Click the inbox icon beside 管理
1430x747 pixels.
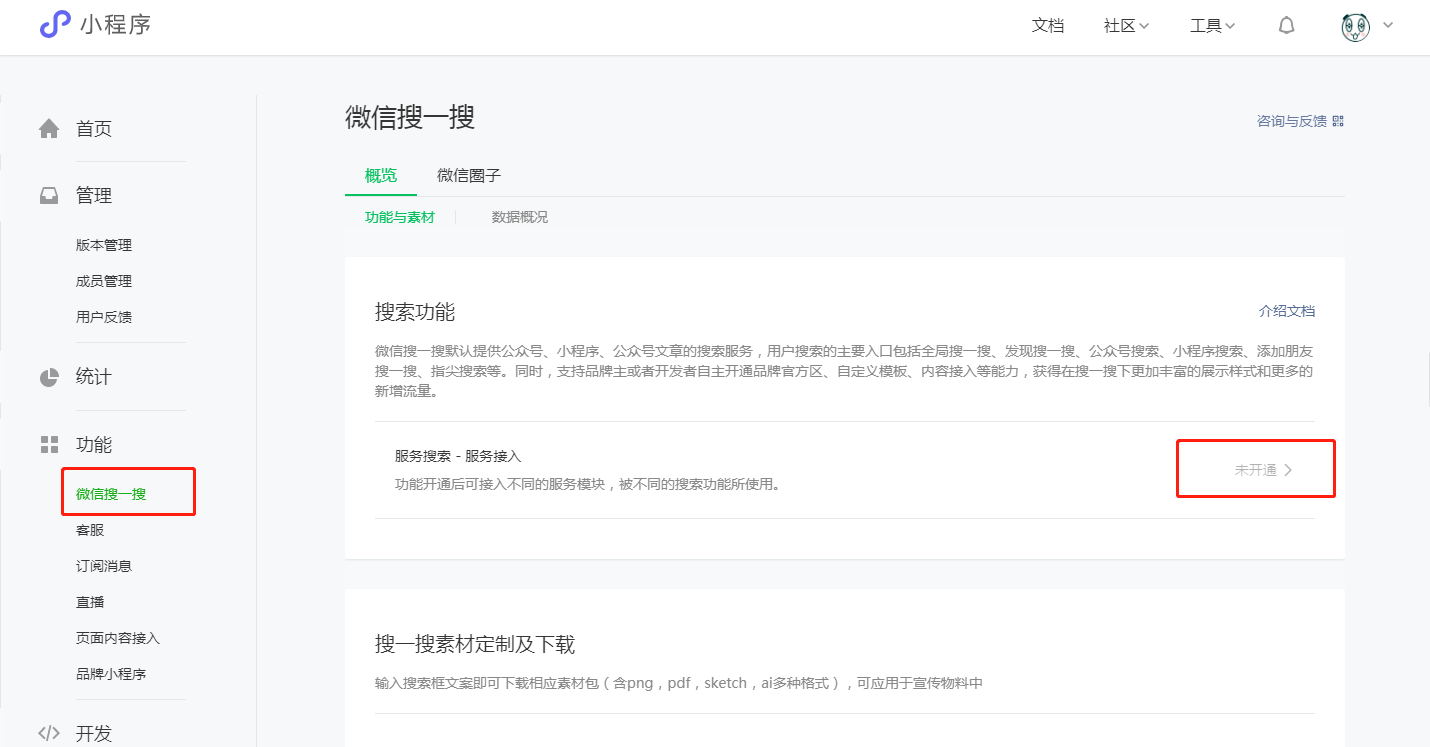(x=49, y=196)
